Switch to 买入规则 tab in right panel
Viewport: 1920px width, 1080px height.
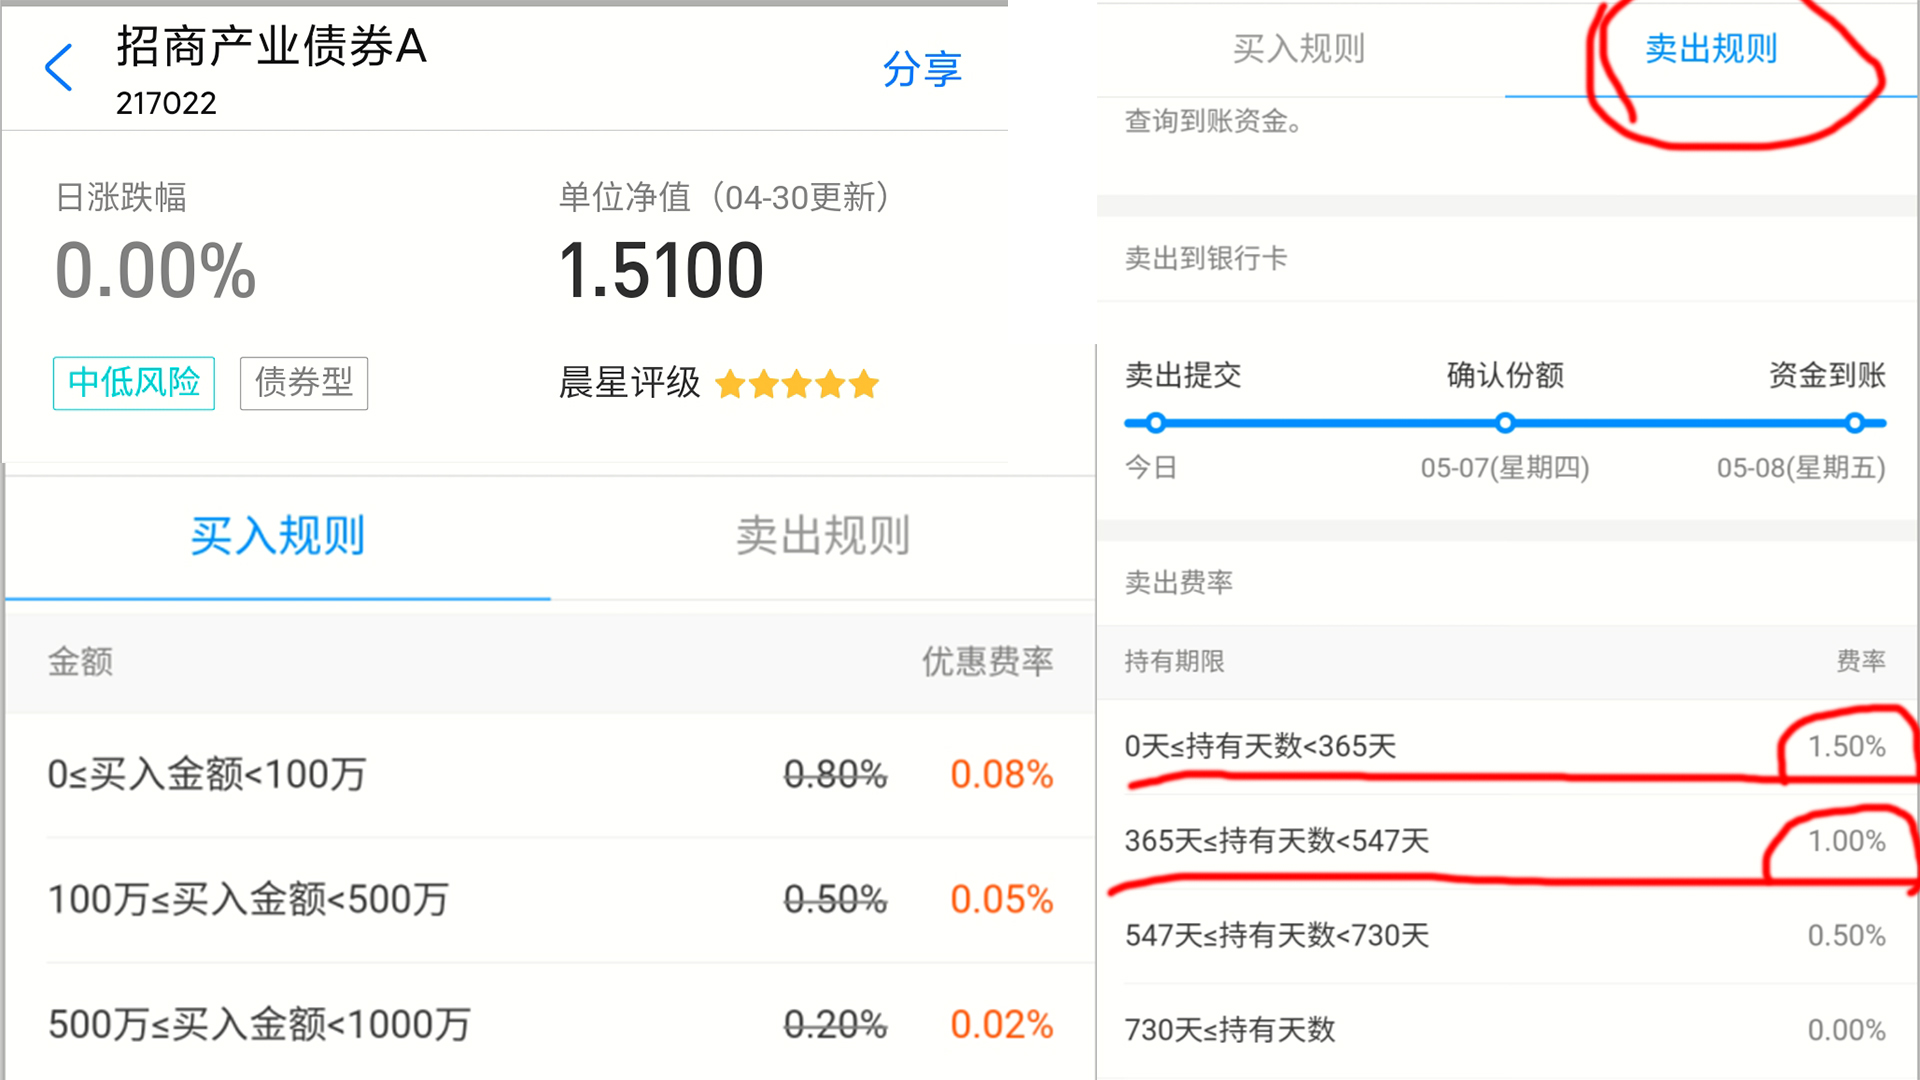pyautogui.click(x=1299, y=48)
